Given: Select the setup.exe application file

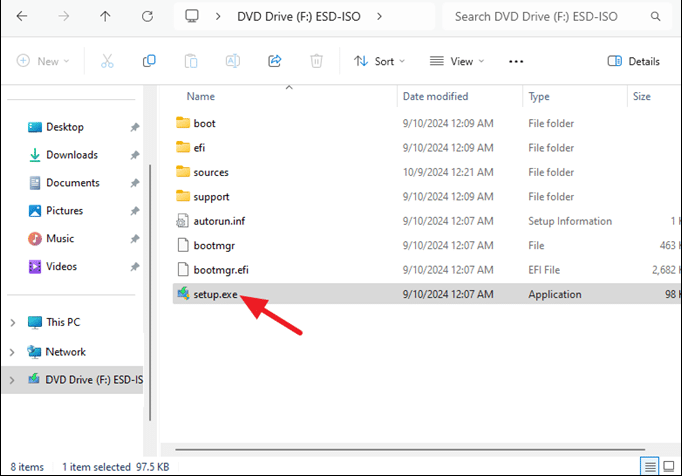Looking at the screenshot, I should (215, 295).
